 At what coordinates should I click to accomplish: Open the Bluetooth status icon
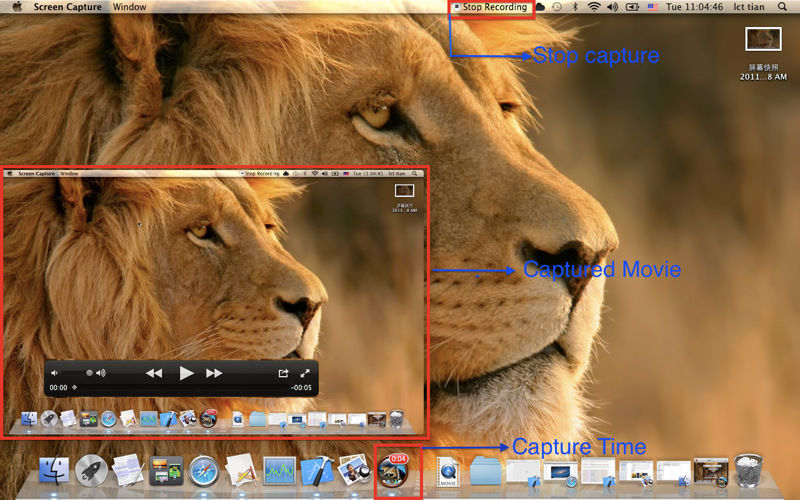tap(575, 7)
